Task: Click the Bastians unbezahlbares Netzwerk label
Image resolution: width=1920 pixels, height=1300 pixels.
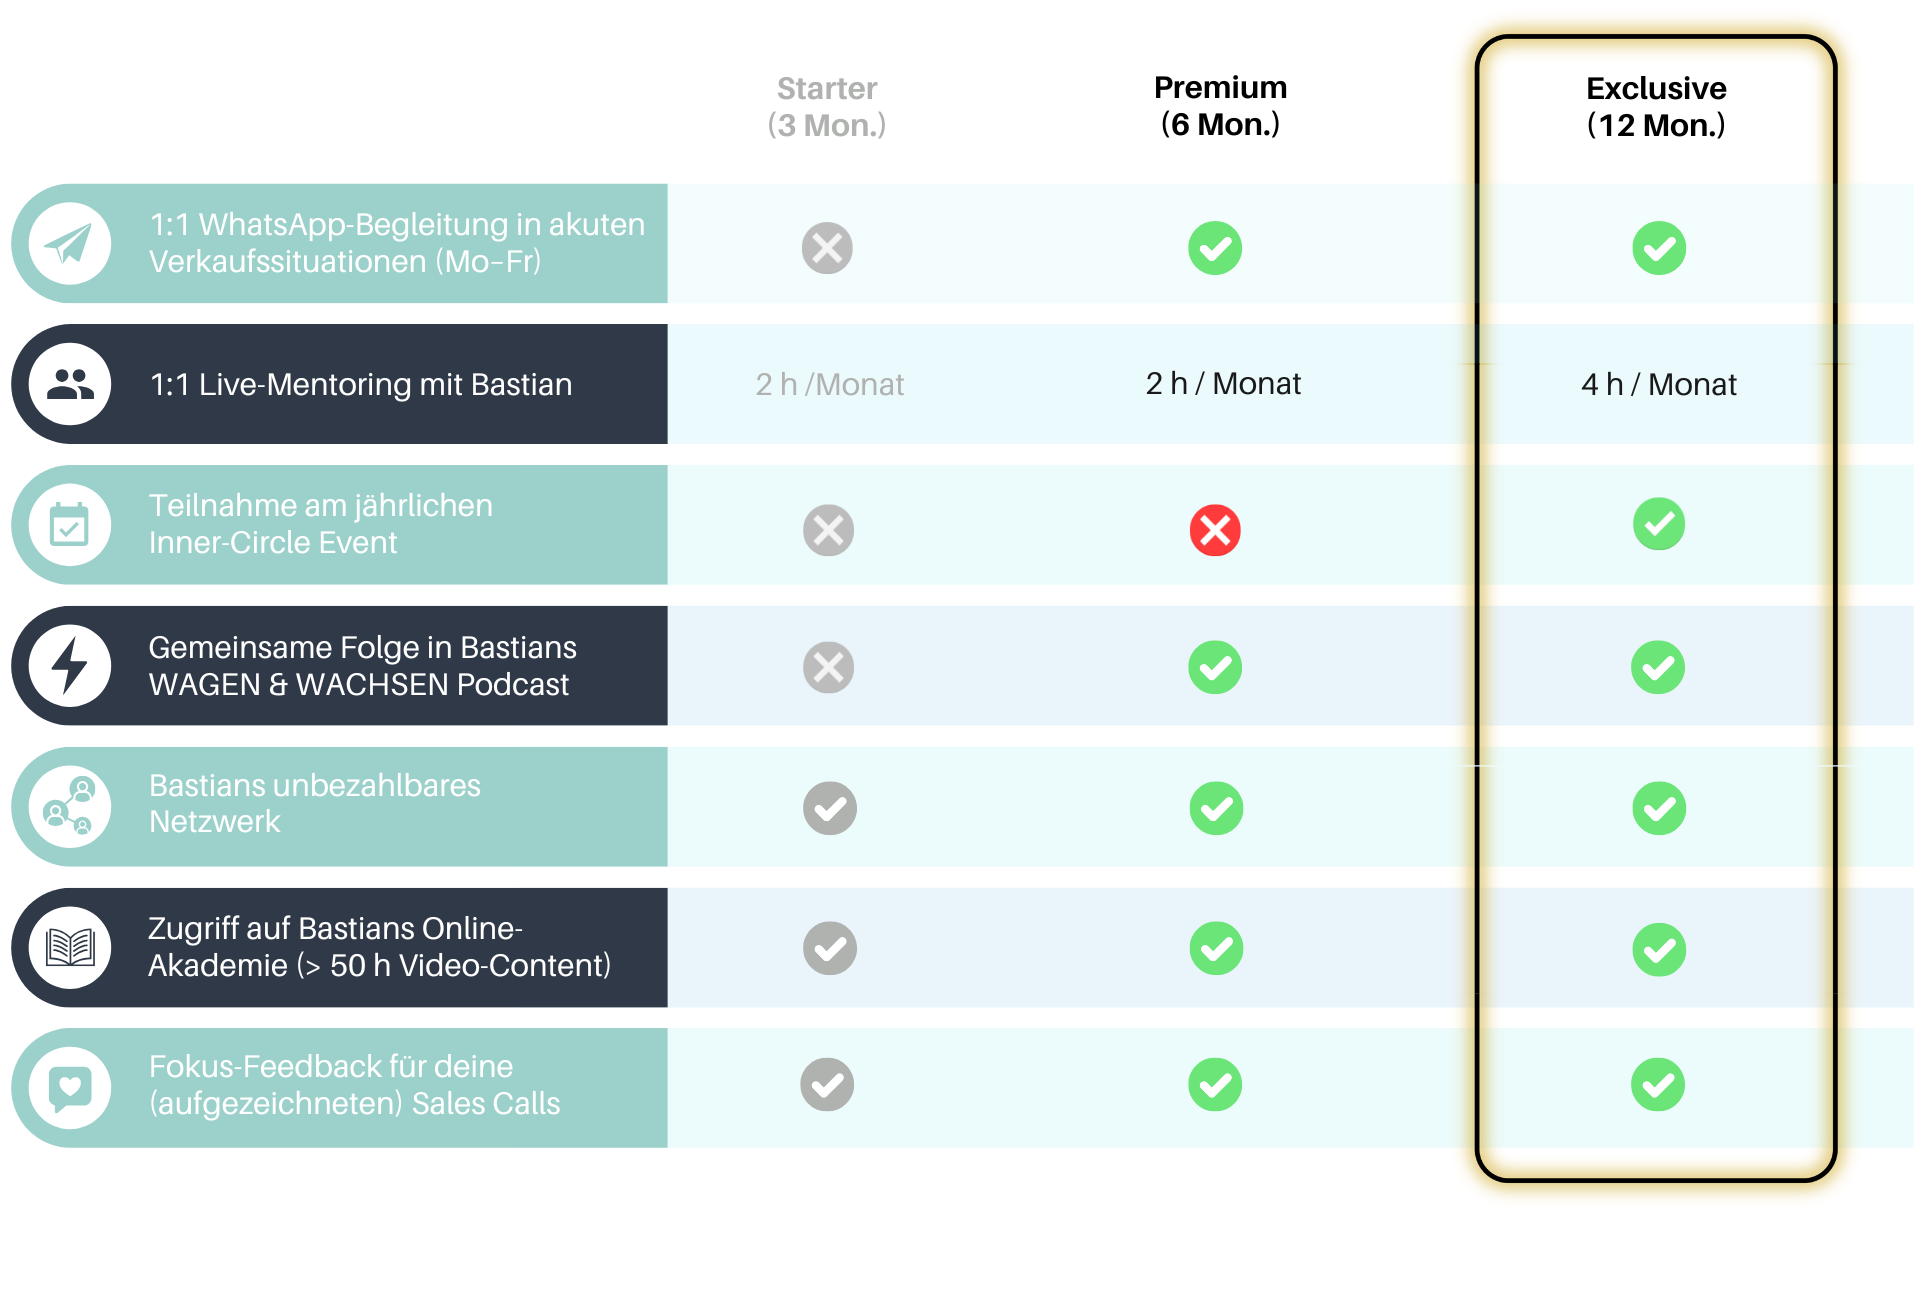Action: pyautogui.click(x=314, y=803)
